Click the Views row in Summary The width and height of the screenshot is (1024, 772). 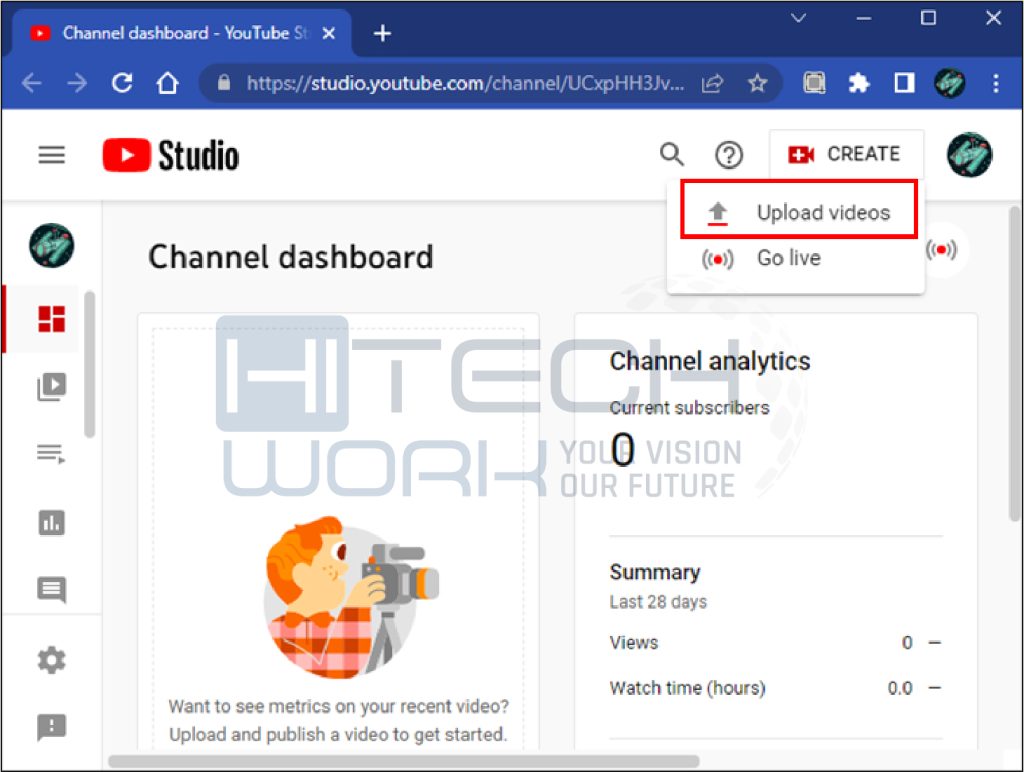775,643
